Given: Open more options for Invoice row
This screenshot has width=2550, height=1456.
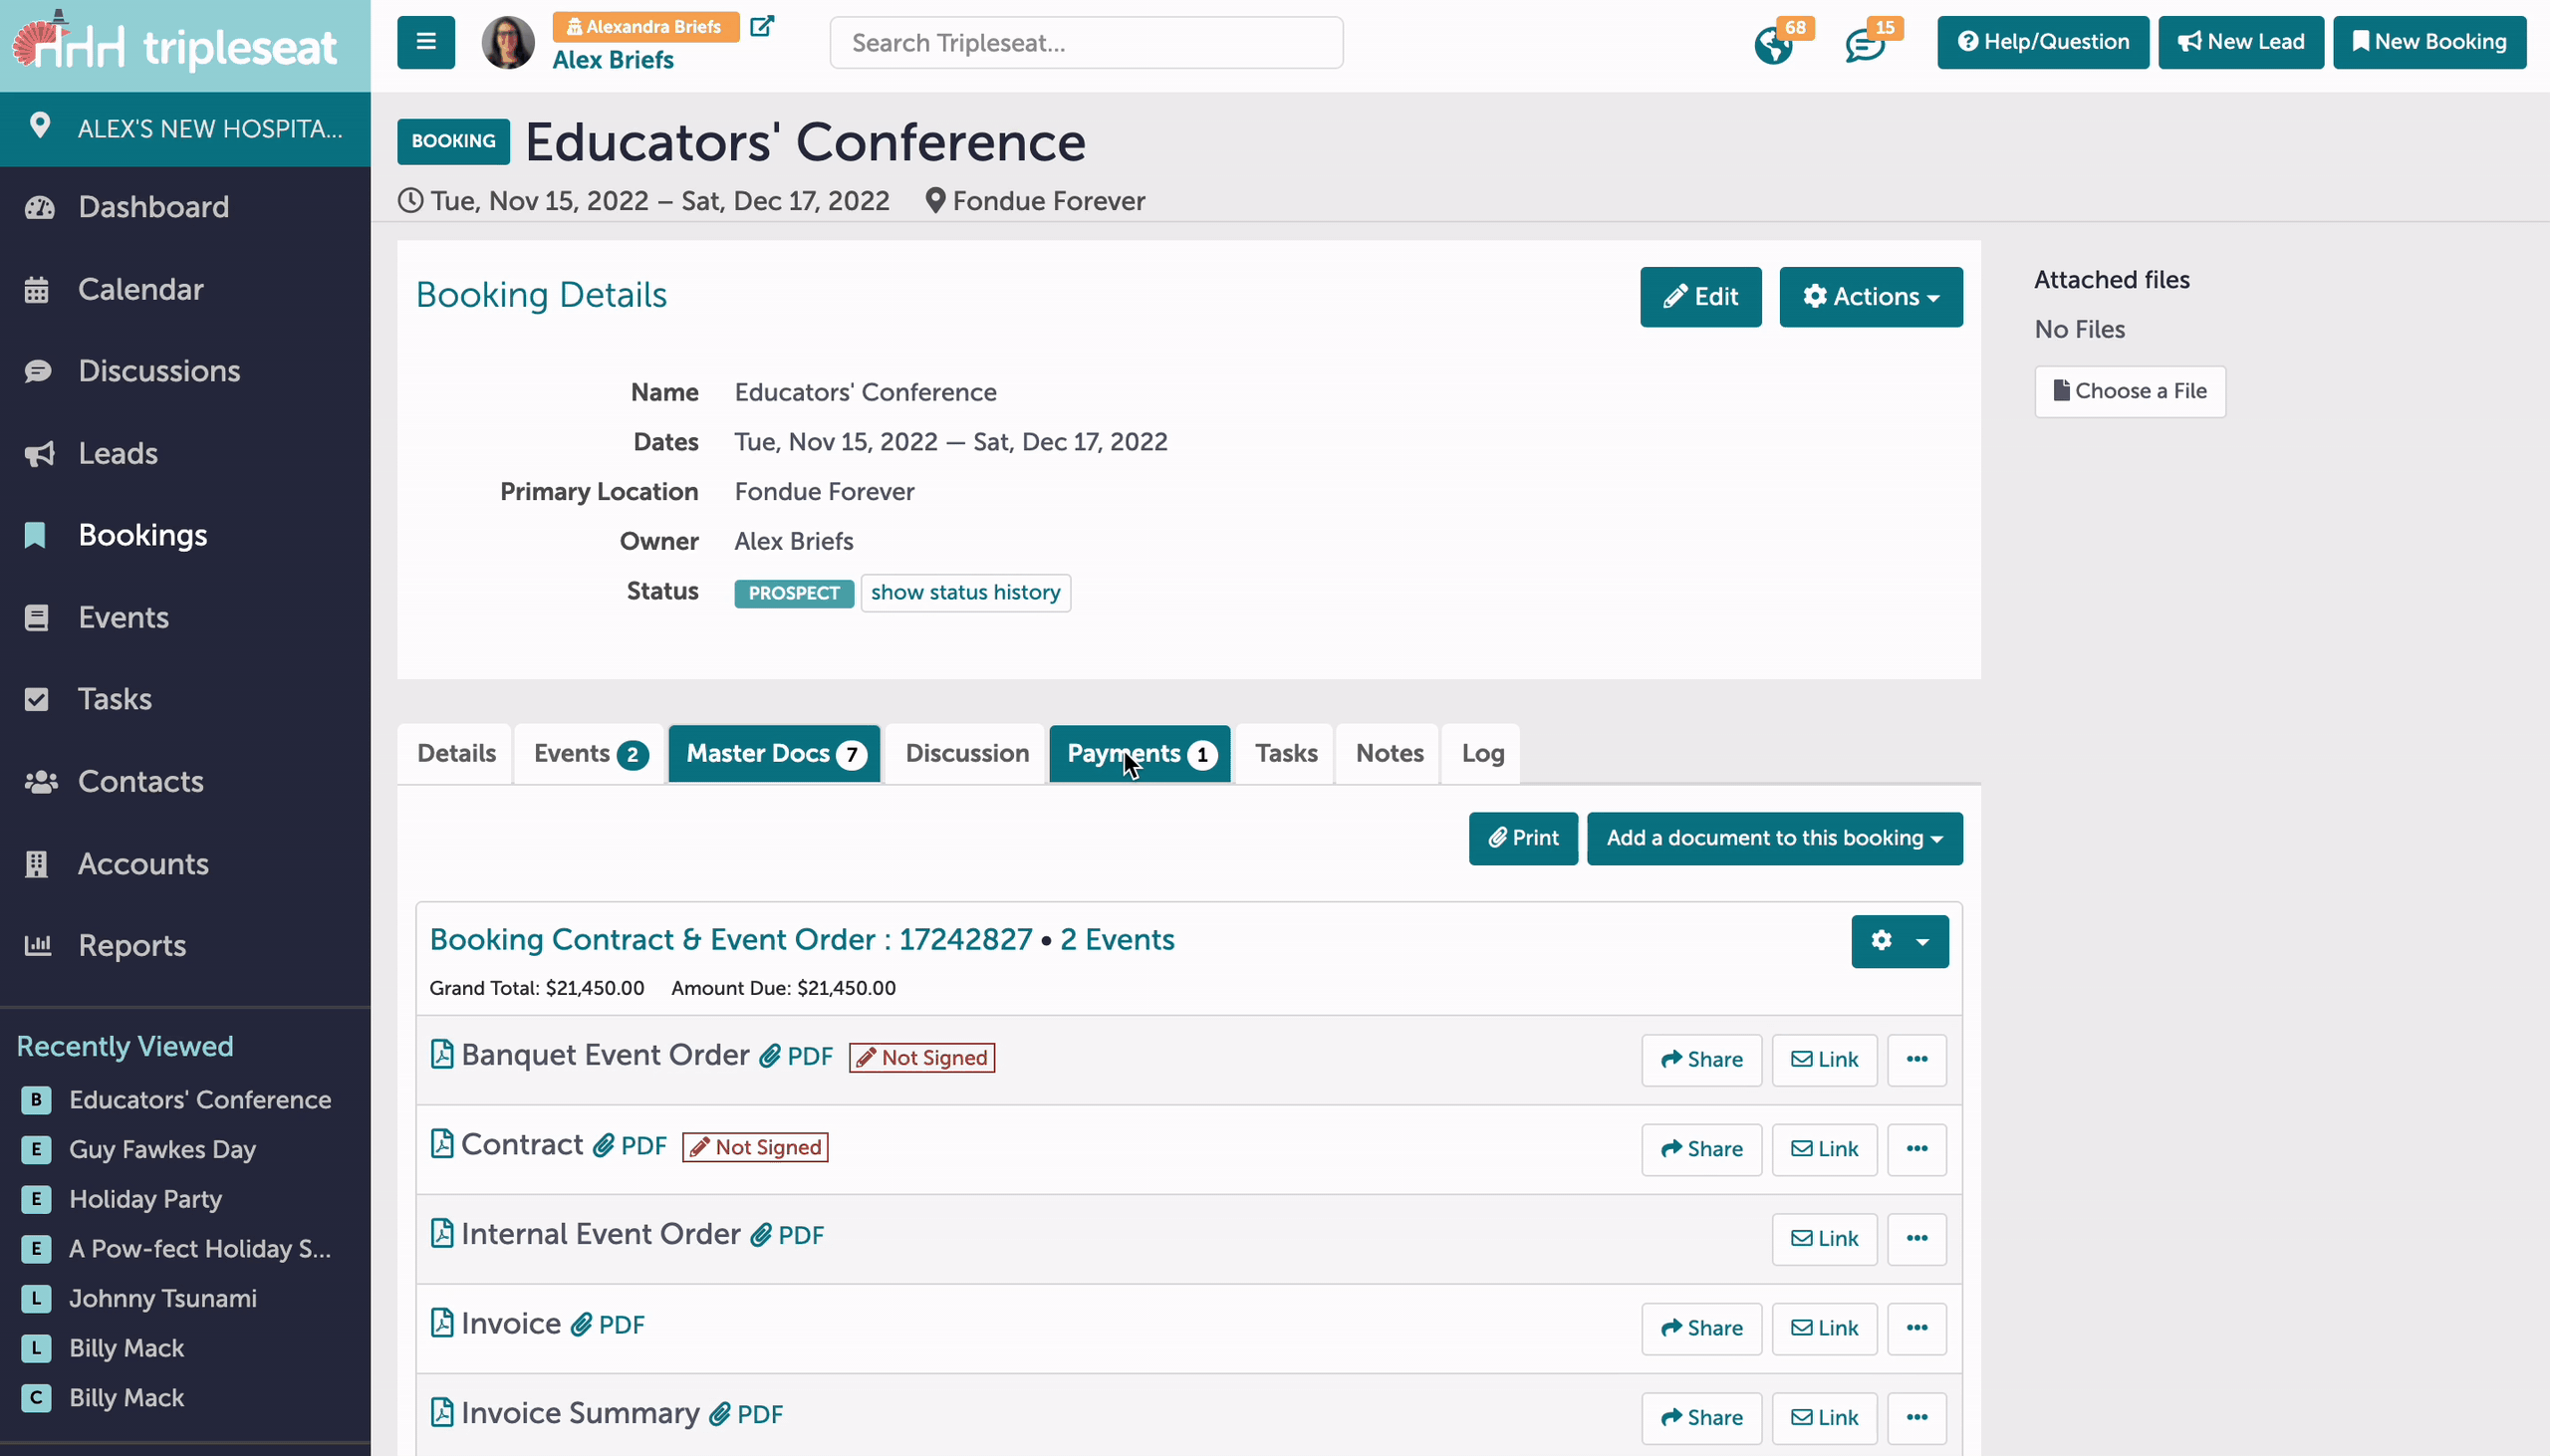Looking at the screenshot, I should [1916, 1328].
